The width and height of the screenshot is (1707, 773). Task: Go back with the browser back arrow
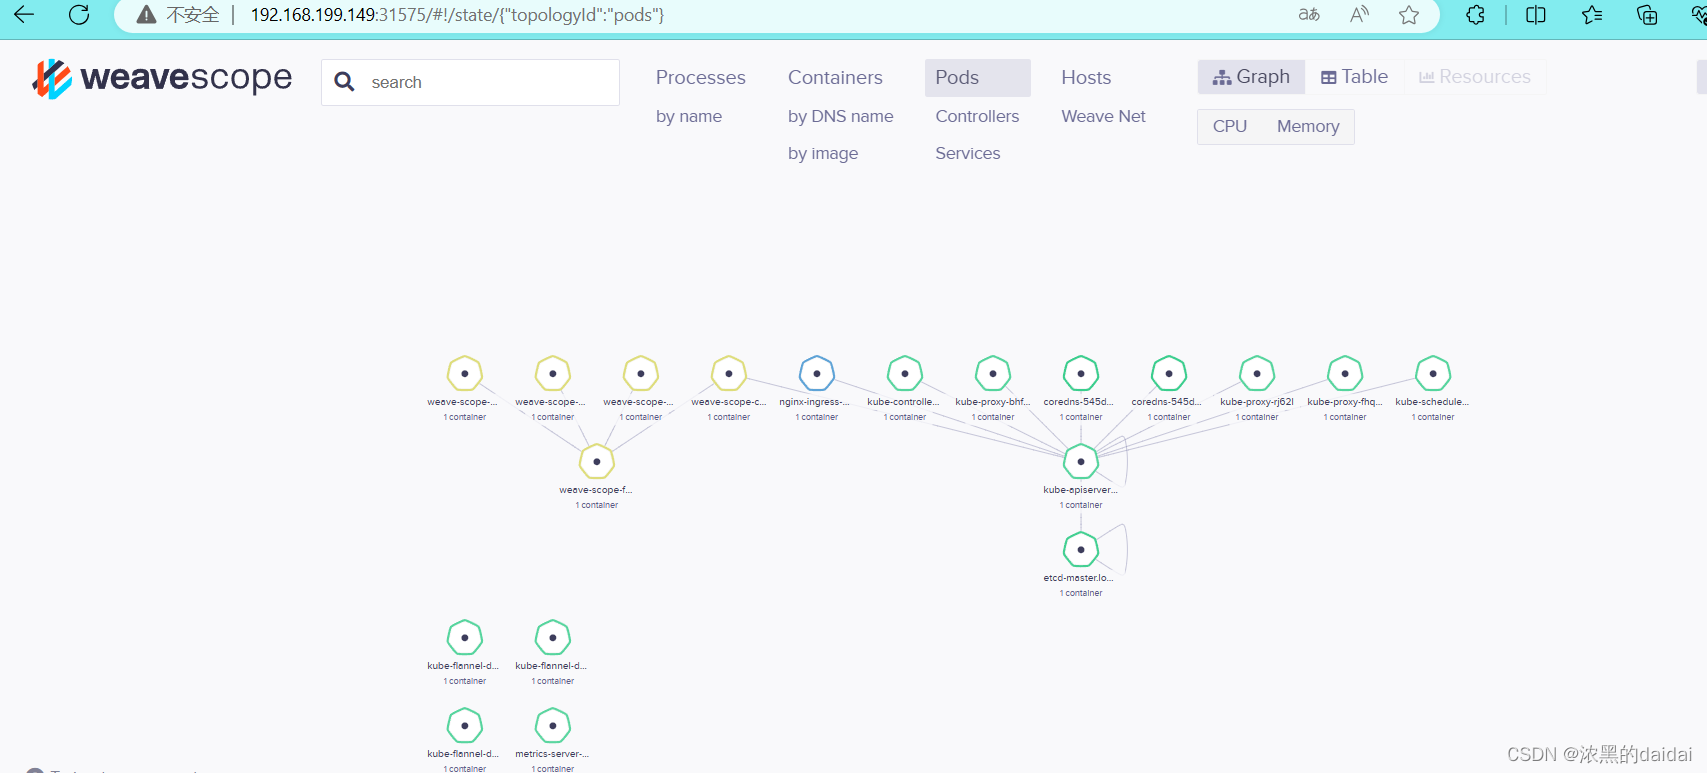point(24,15)
